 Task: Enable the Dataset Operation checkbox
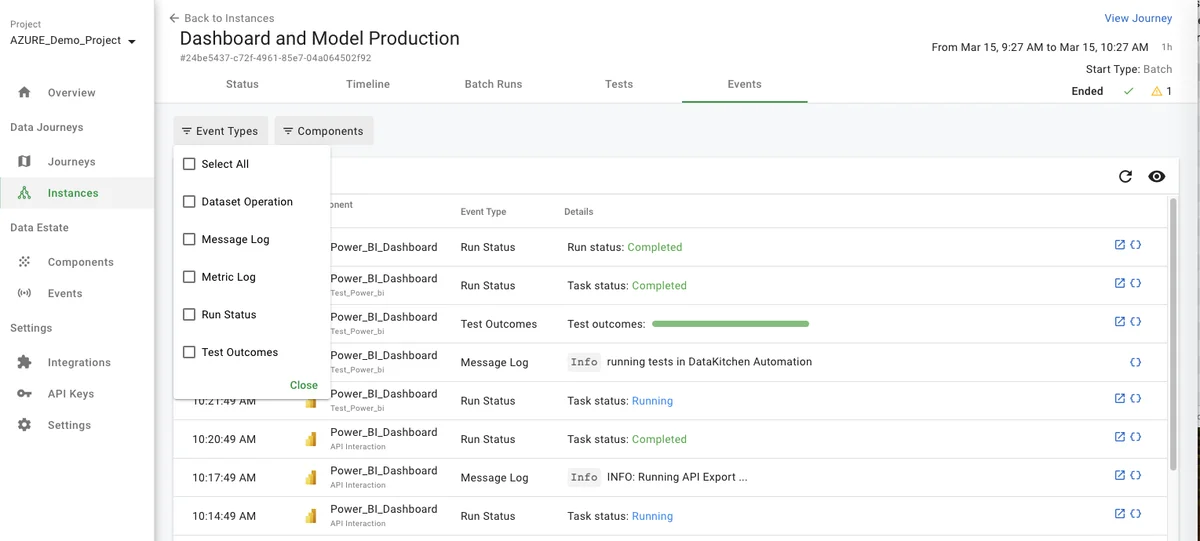(x=189, y=202)
